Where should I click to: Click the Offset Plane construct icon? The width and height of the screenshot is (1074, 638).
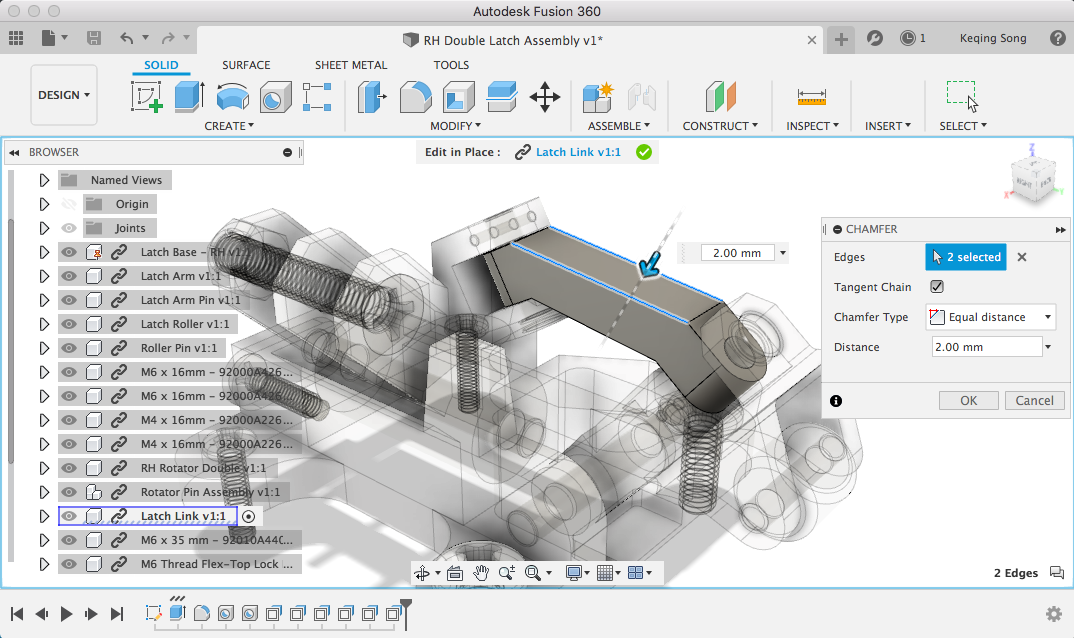click(720, 97)
